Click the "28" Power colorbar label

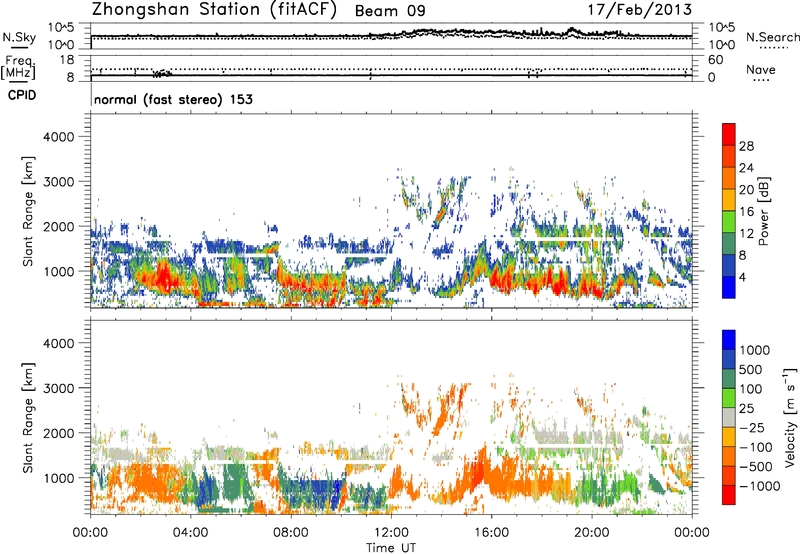[746, 146]
